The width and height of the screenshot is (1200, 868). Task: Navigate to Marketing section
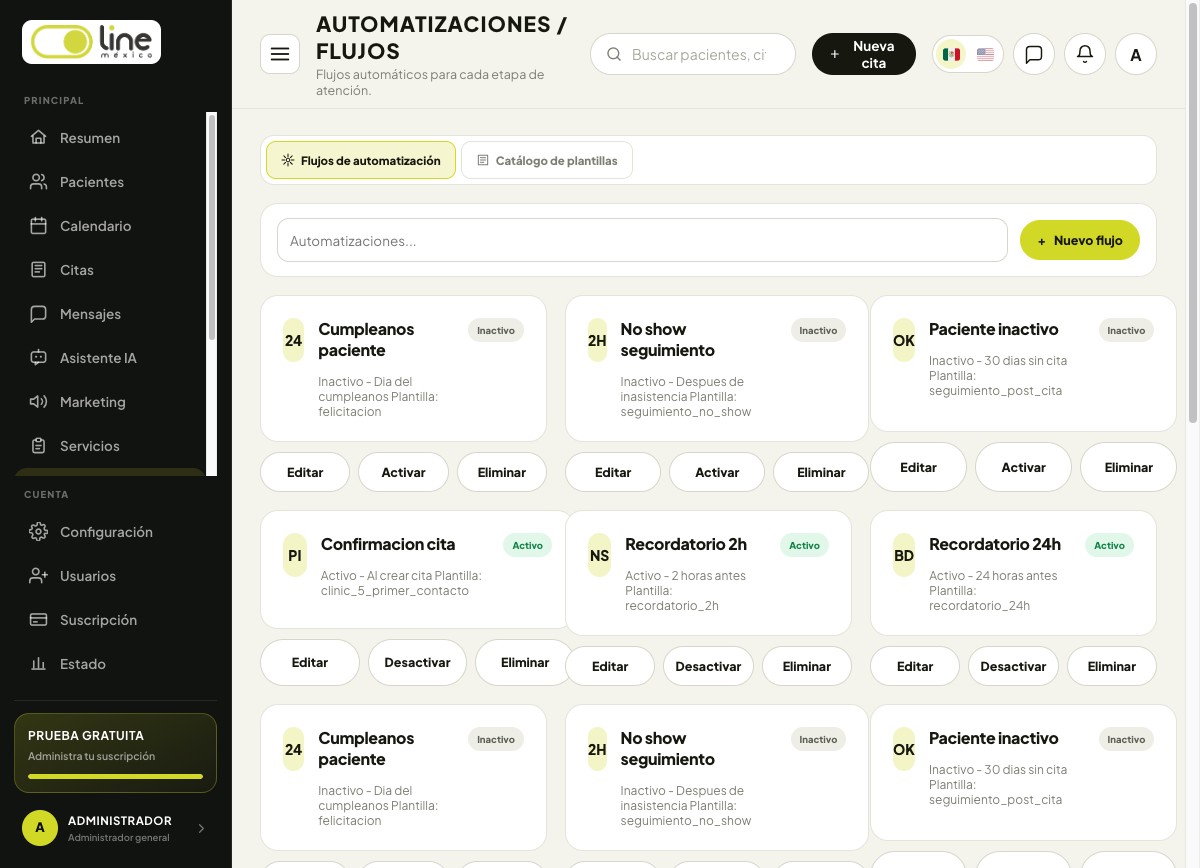tap(110, 402)
